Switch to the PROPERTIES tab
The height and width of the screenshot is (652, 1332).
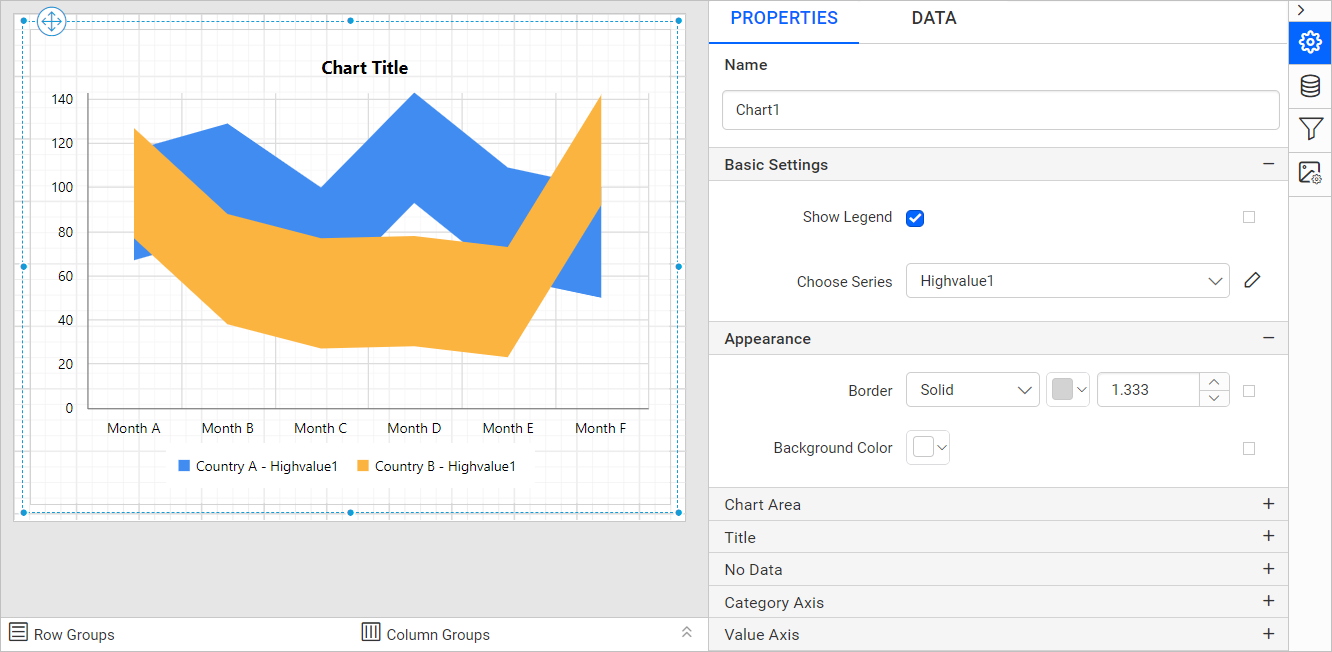click(x=784, y=18)
